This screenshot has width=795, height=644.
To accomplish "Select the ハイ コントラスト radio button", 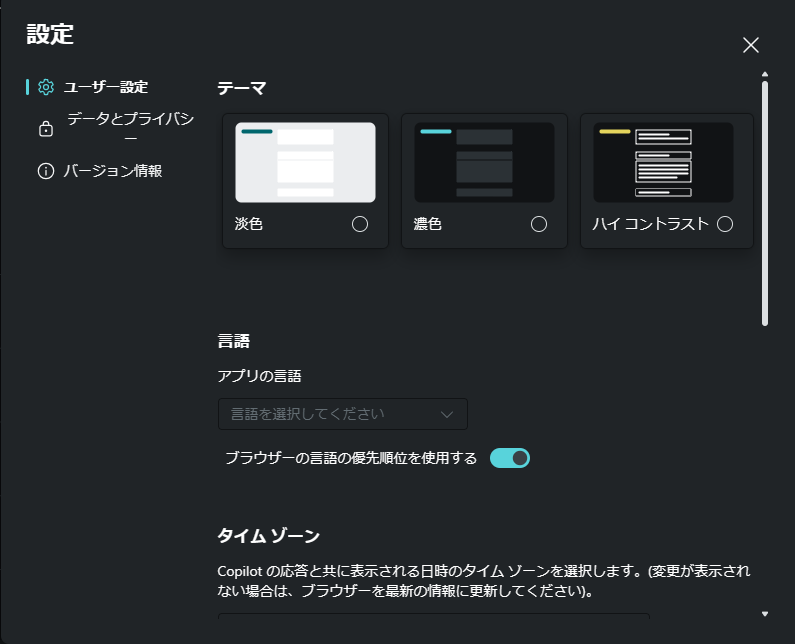I will [x=725, y=224].
